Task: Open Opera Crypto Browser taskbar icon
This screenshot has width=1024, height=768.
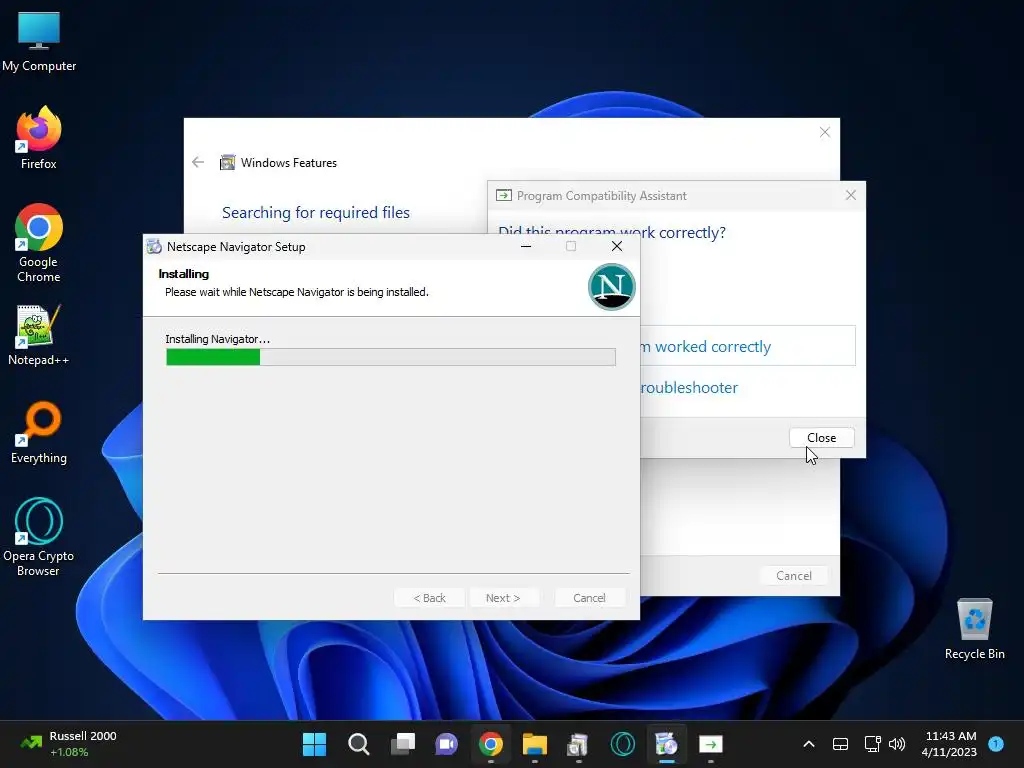Action: (622, 744)
